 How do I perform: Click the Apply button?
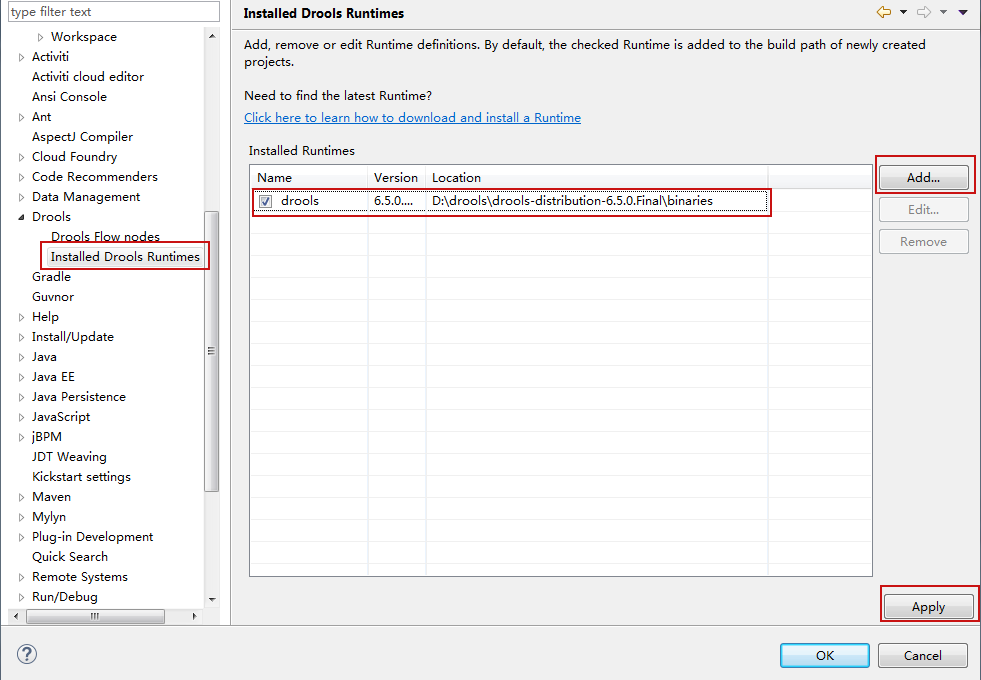pyautogui.click(x=928, y=607)
